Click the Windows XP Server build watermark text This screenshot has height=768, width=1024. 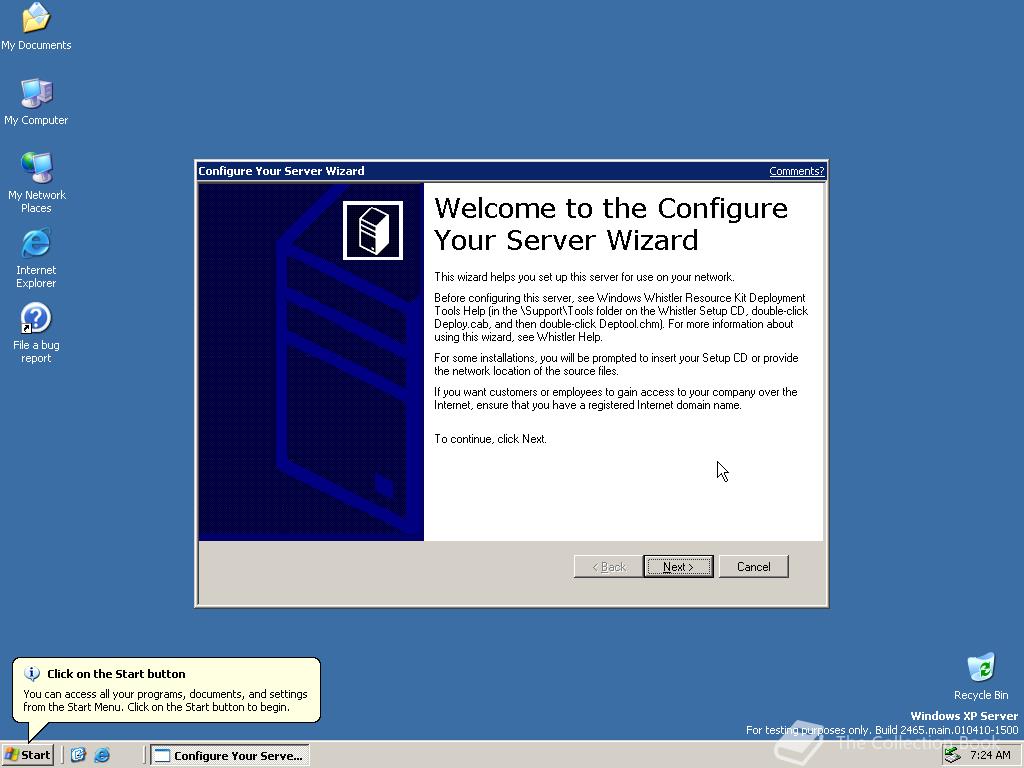[882, 723]
